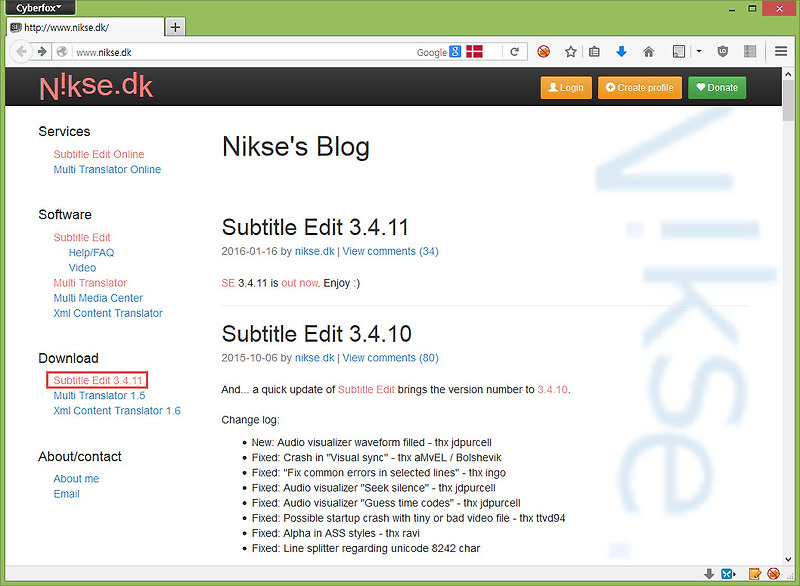Screen dimensions: 800x586
Task: Open the hamburger menu
Action: (x=781, y=52)
